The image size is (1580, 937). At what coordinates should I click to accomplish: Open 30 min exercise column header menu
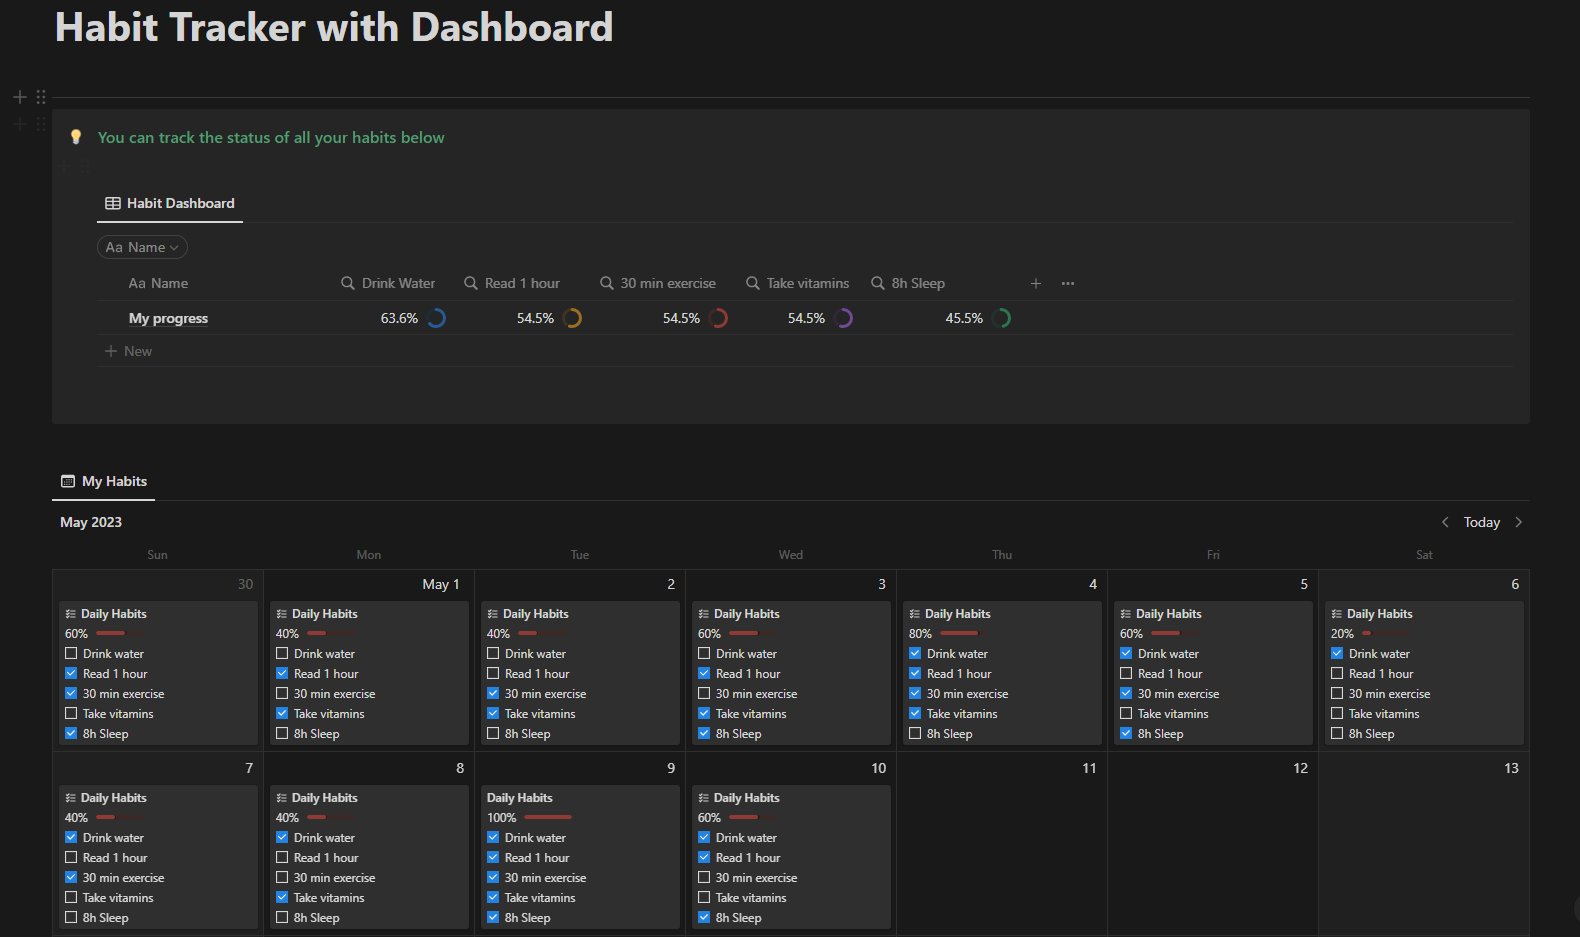[x=658, y=283]
